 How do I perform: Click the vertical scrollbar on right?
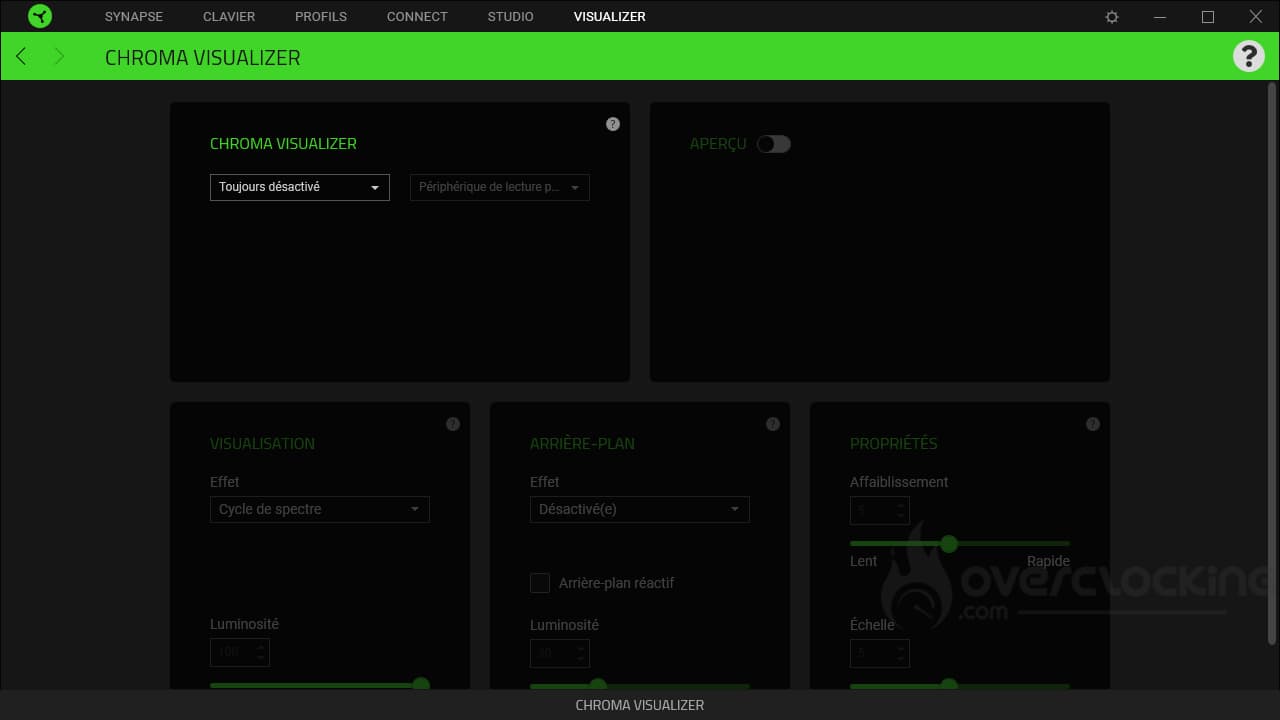[x=1272, y=365]
